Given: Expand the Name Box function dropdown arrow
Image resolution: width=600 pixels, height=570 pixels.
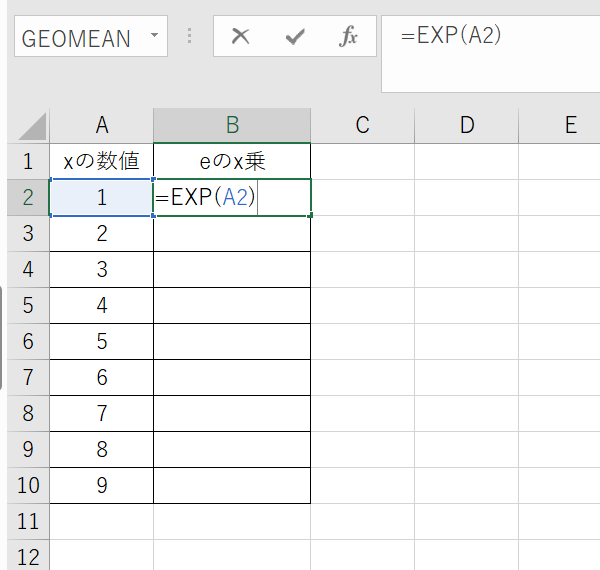Looking at the screenshot, I should tap(153, 38).
